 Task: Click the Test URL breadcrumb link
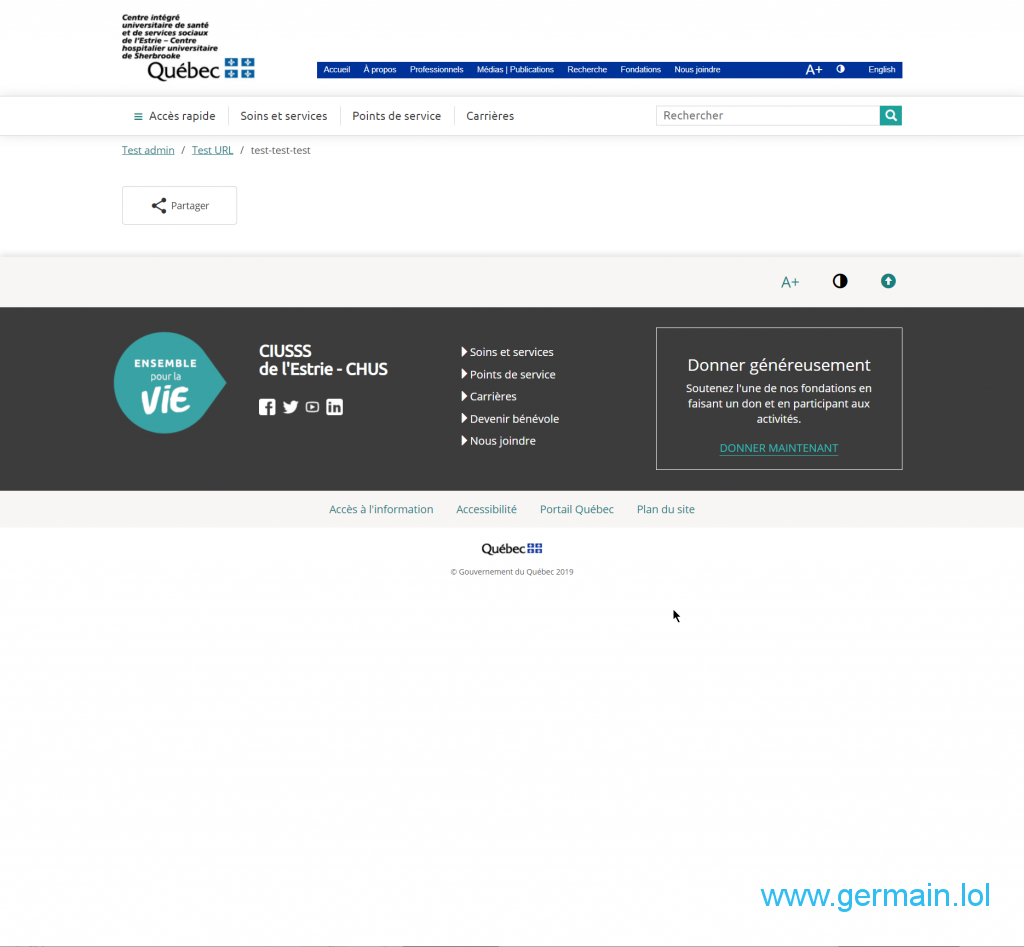[x=212, y=150]
